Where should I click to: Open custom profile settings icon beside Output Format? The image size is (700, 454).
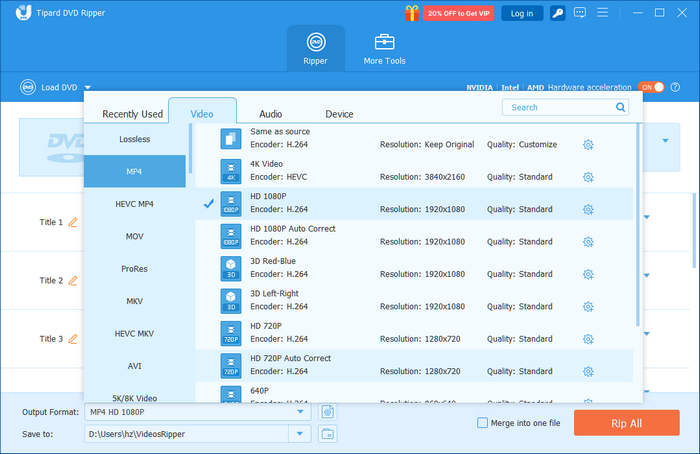click(328, 412)
